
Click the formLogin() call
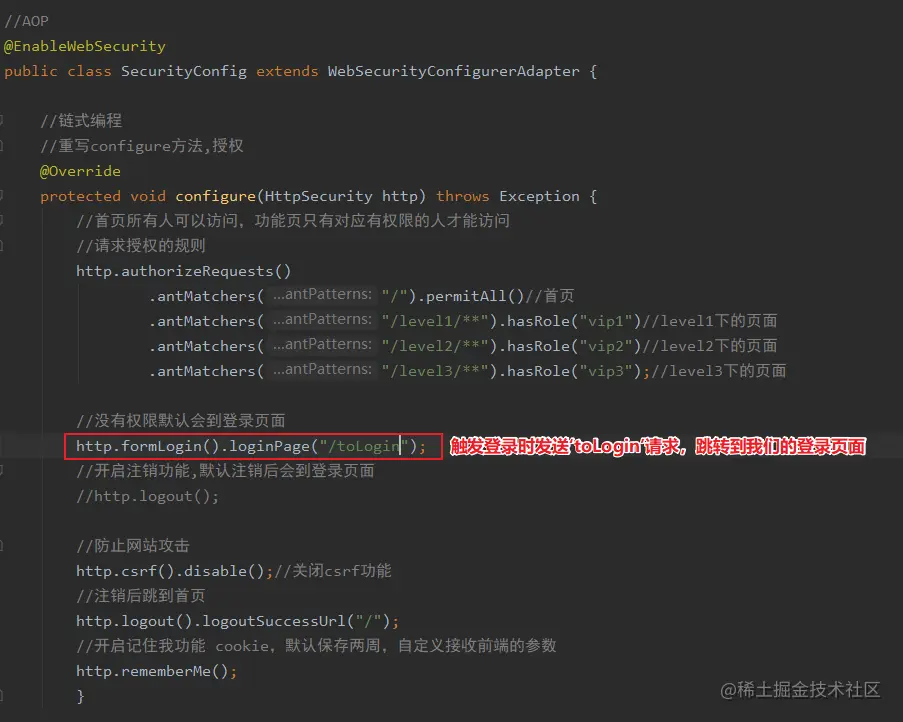[170, 446]
